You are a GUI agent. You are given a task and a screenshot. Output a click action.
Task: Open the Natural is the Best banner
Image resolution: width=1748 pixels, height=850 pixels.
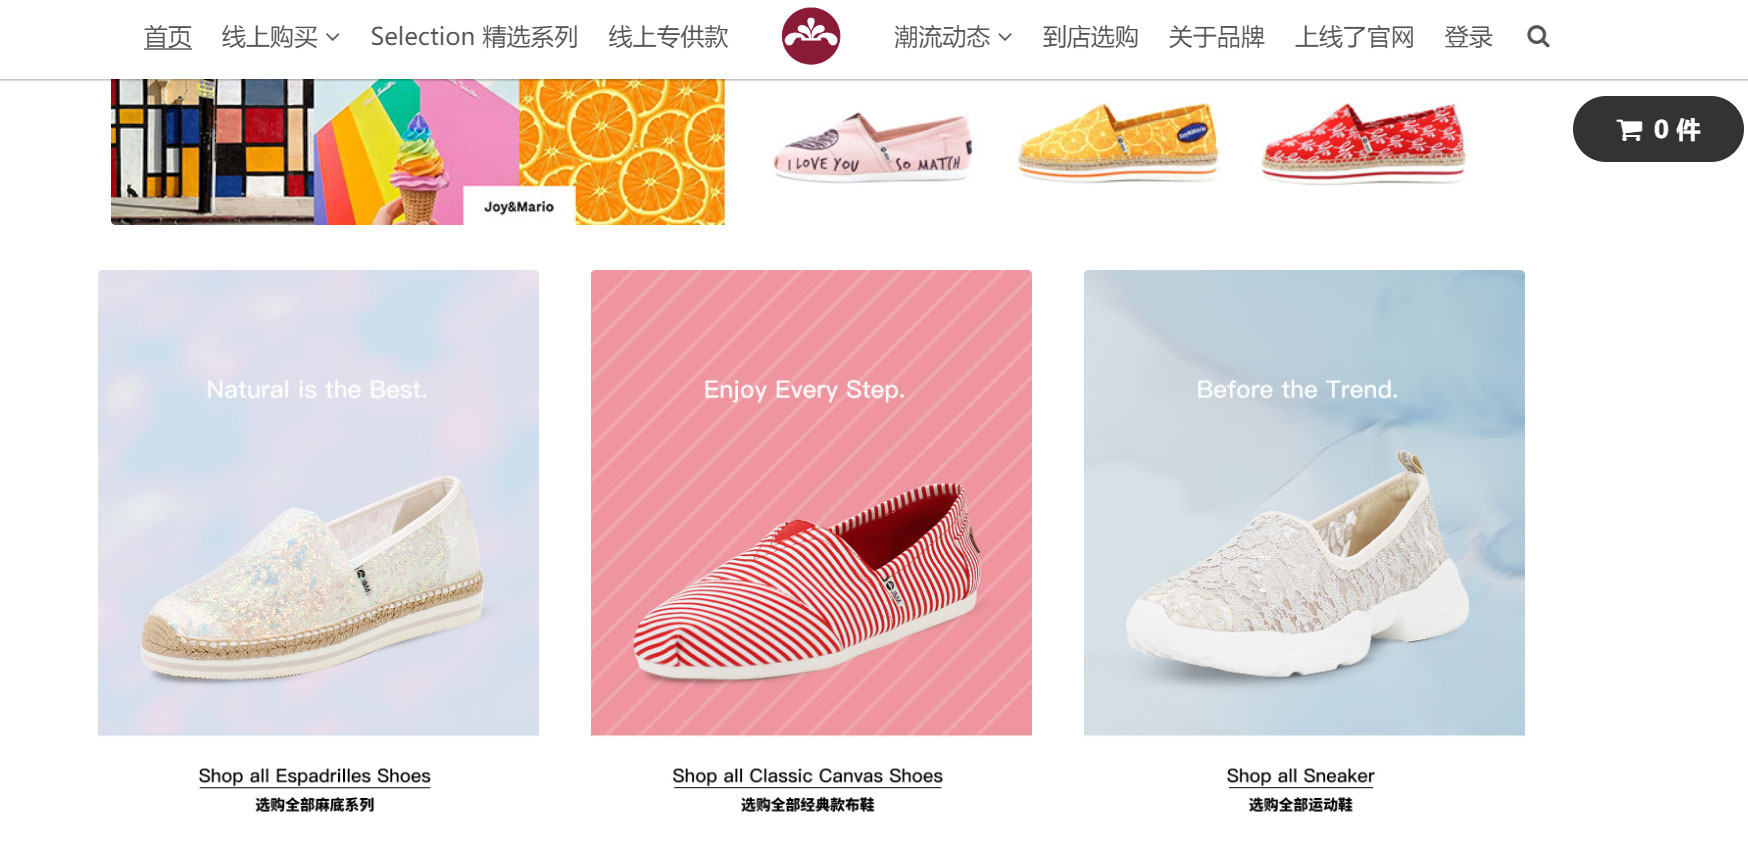pyautogui.click(x=318, y=503)
